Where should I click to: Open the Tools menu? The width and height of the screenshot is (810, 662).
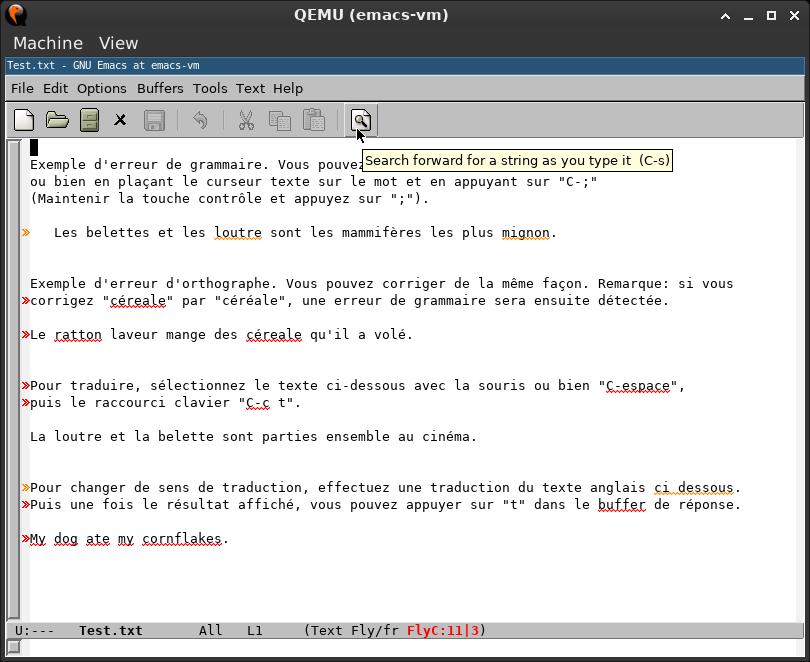(209, 88)
